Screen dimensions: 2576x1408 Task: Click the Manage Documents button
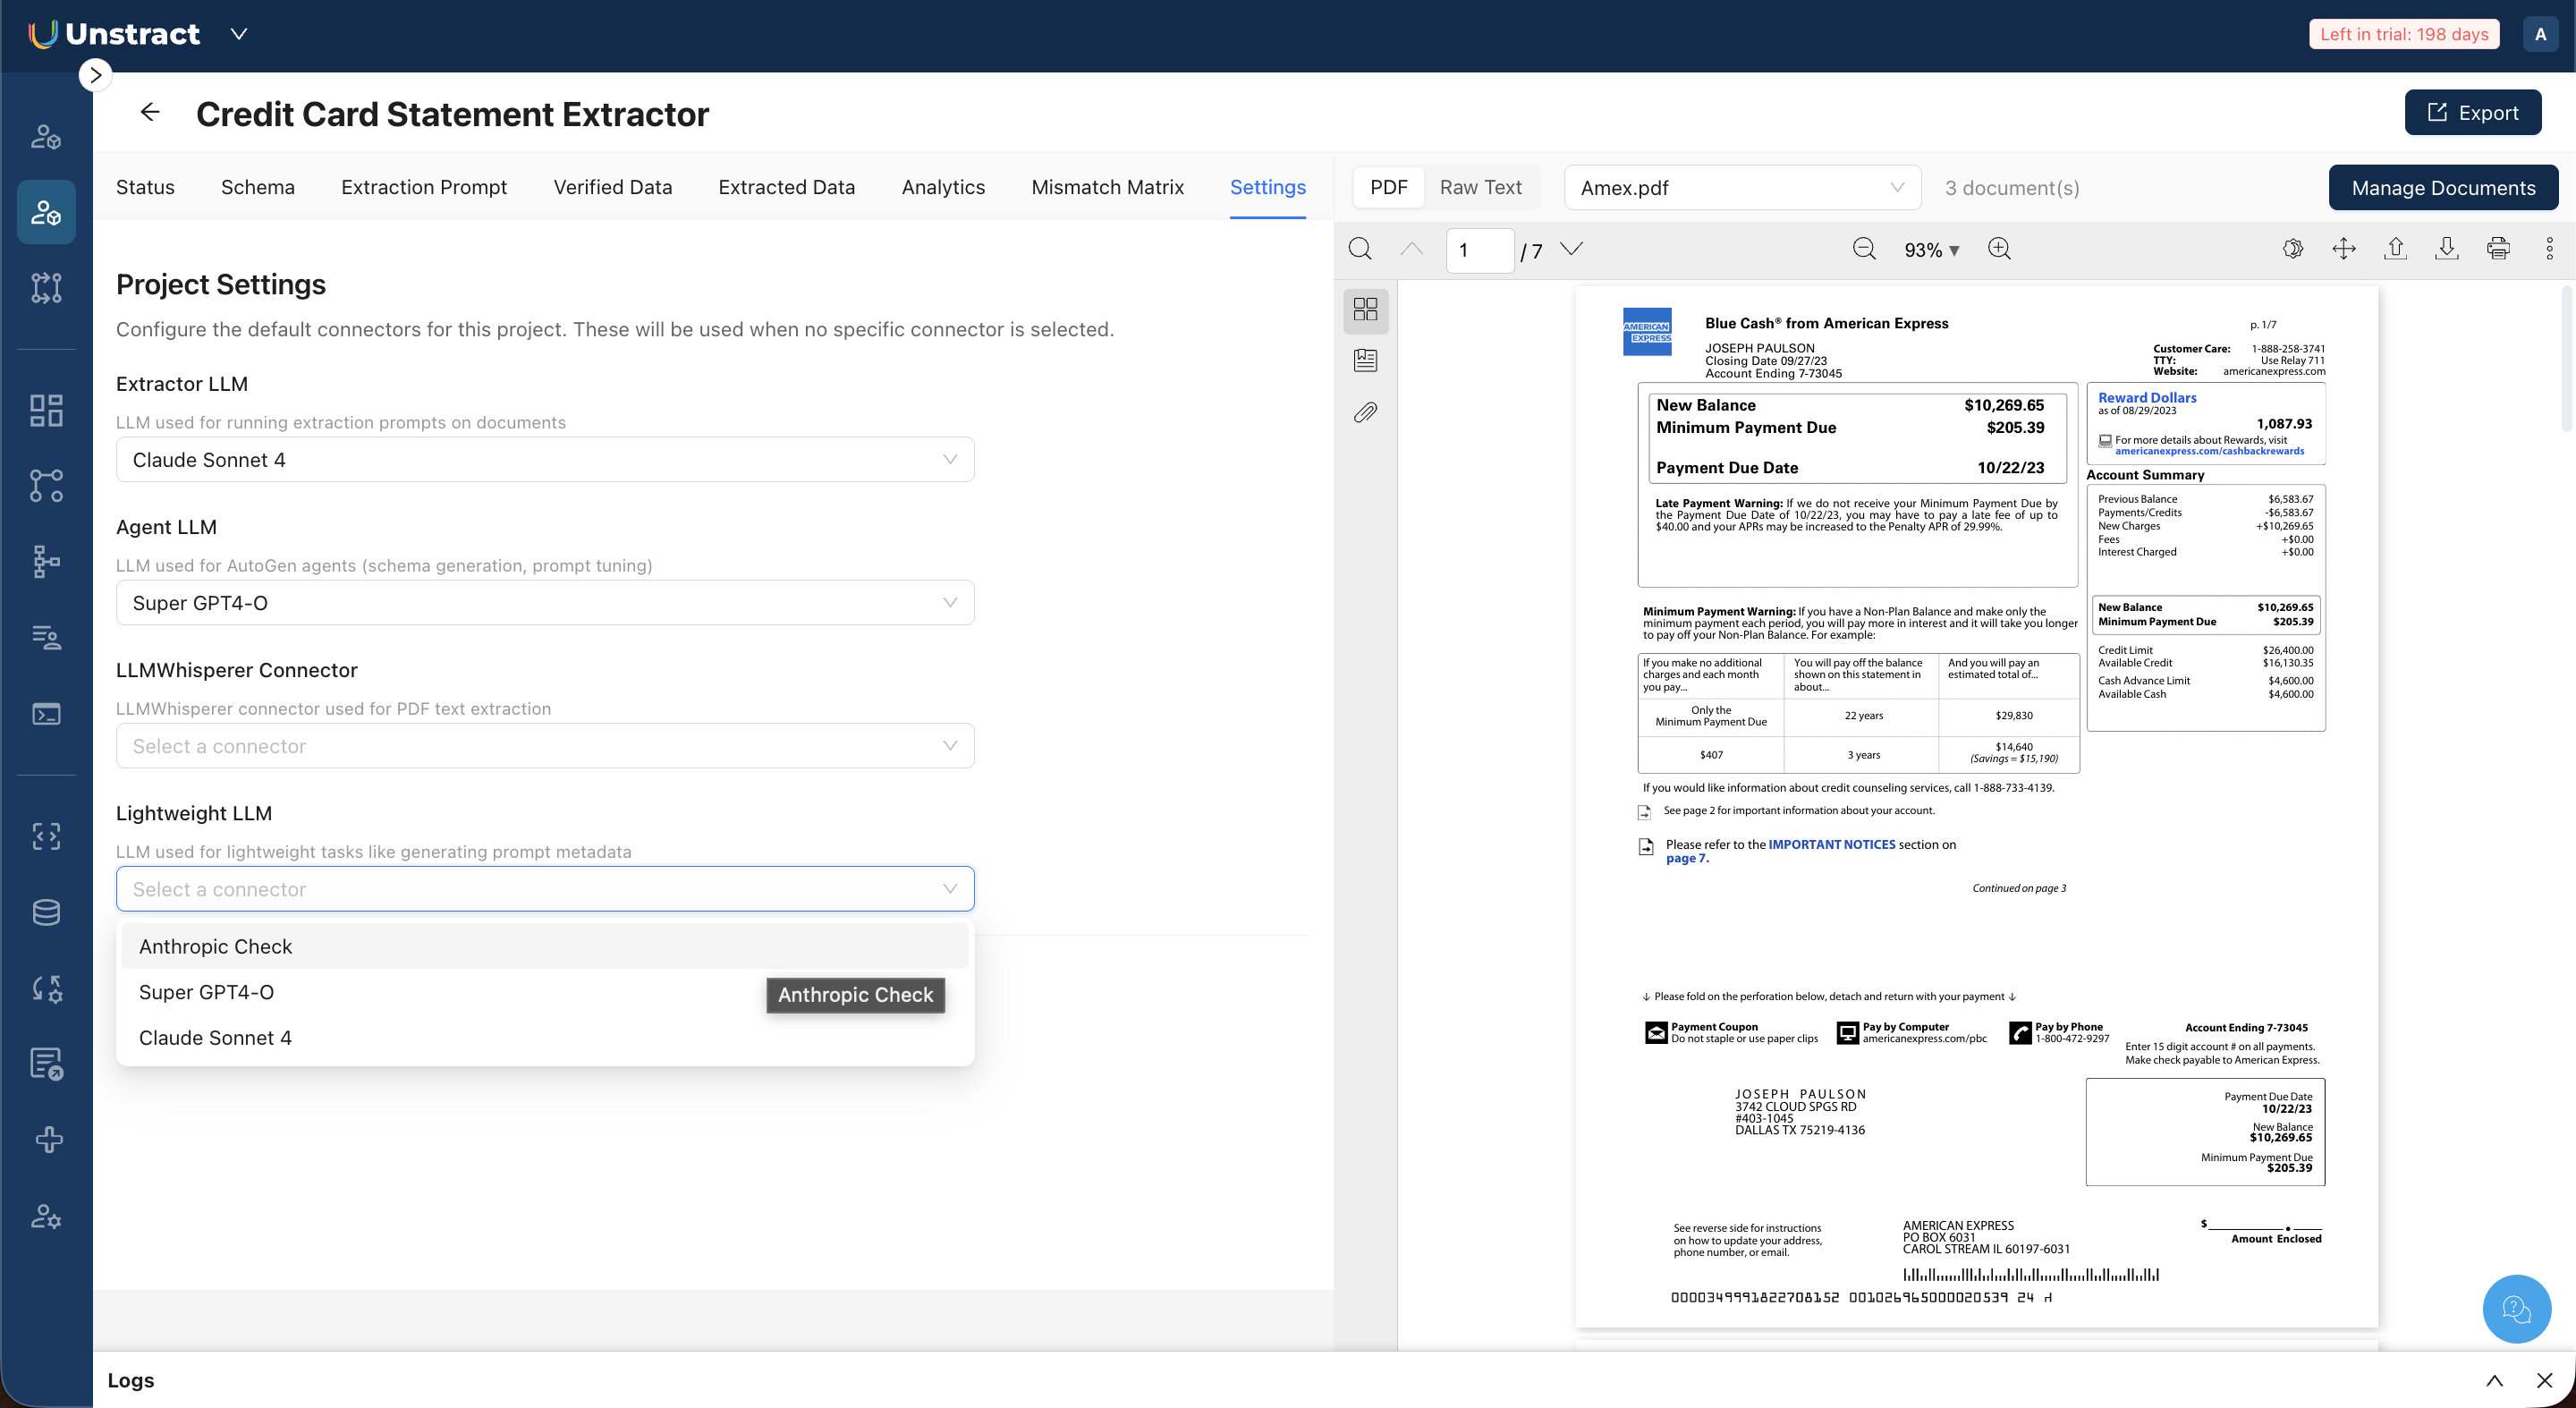click(x=2443, y=188)
